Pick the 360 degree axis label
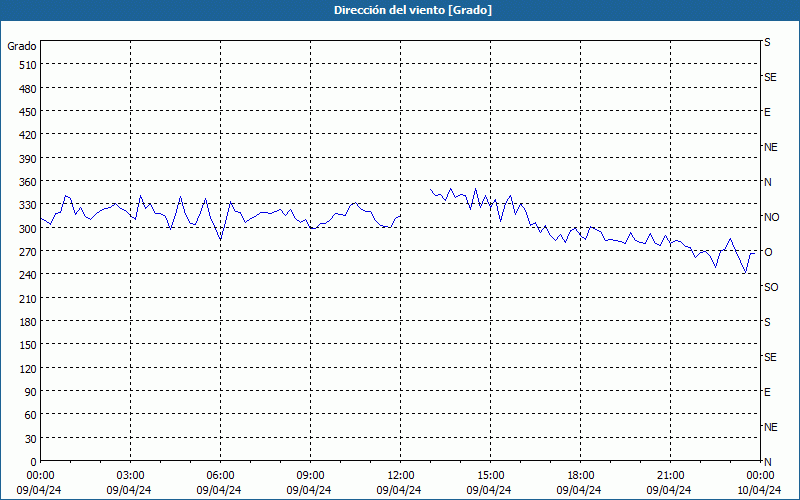Screen dimensions: 800x500 [x=28, y=182]
